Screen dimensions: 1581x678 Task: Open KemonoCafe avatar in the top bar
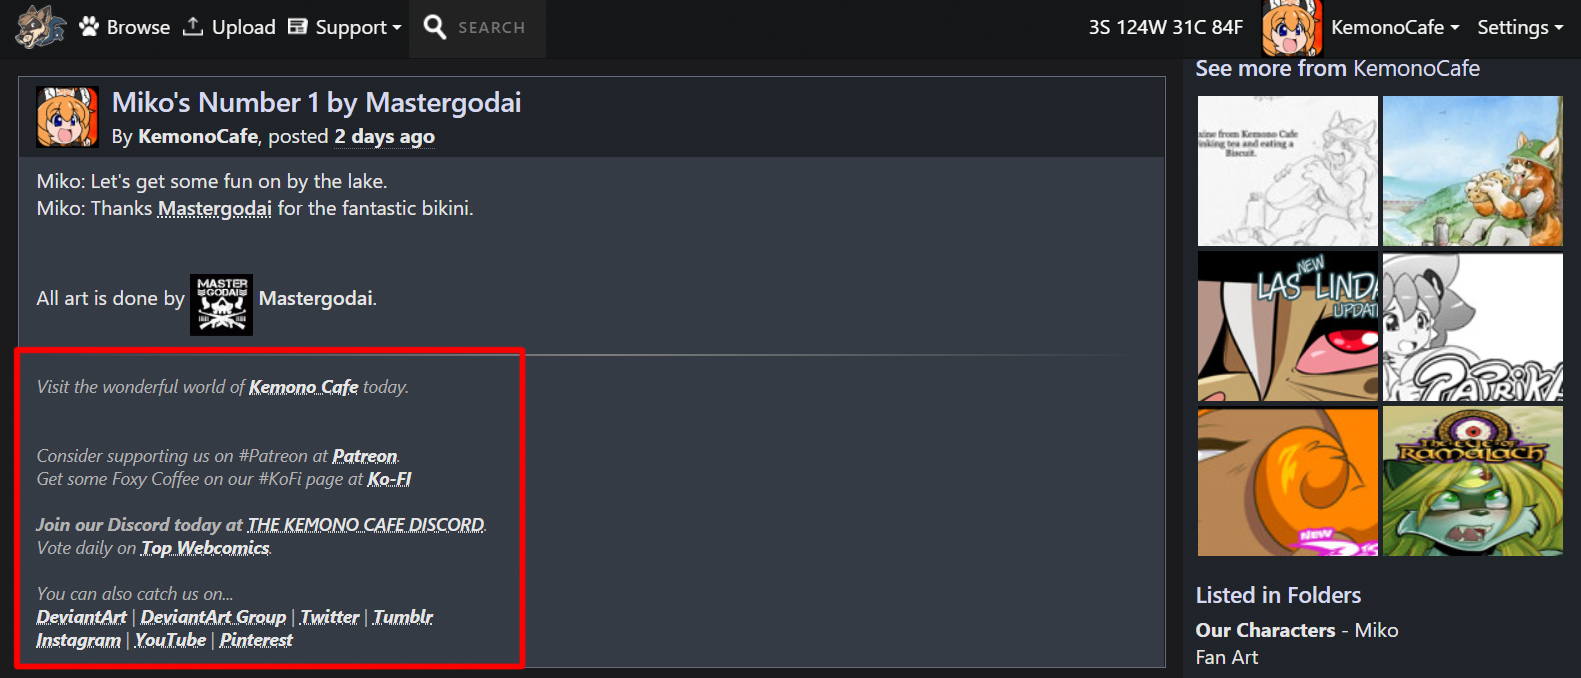pyautogui.click(x=1292, y=28)
